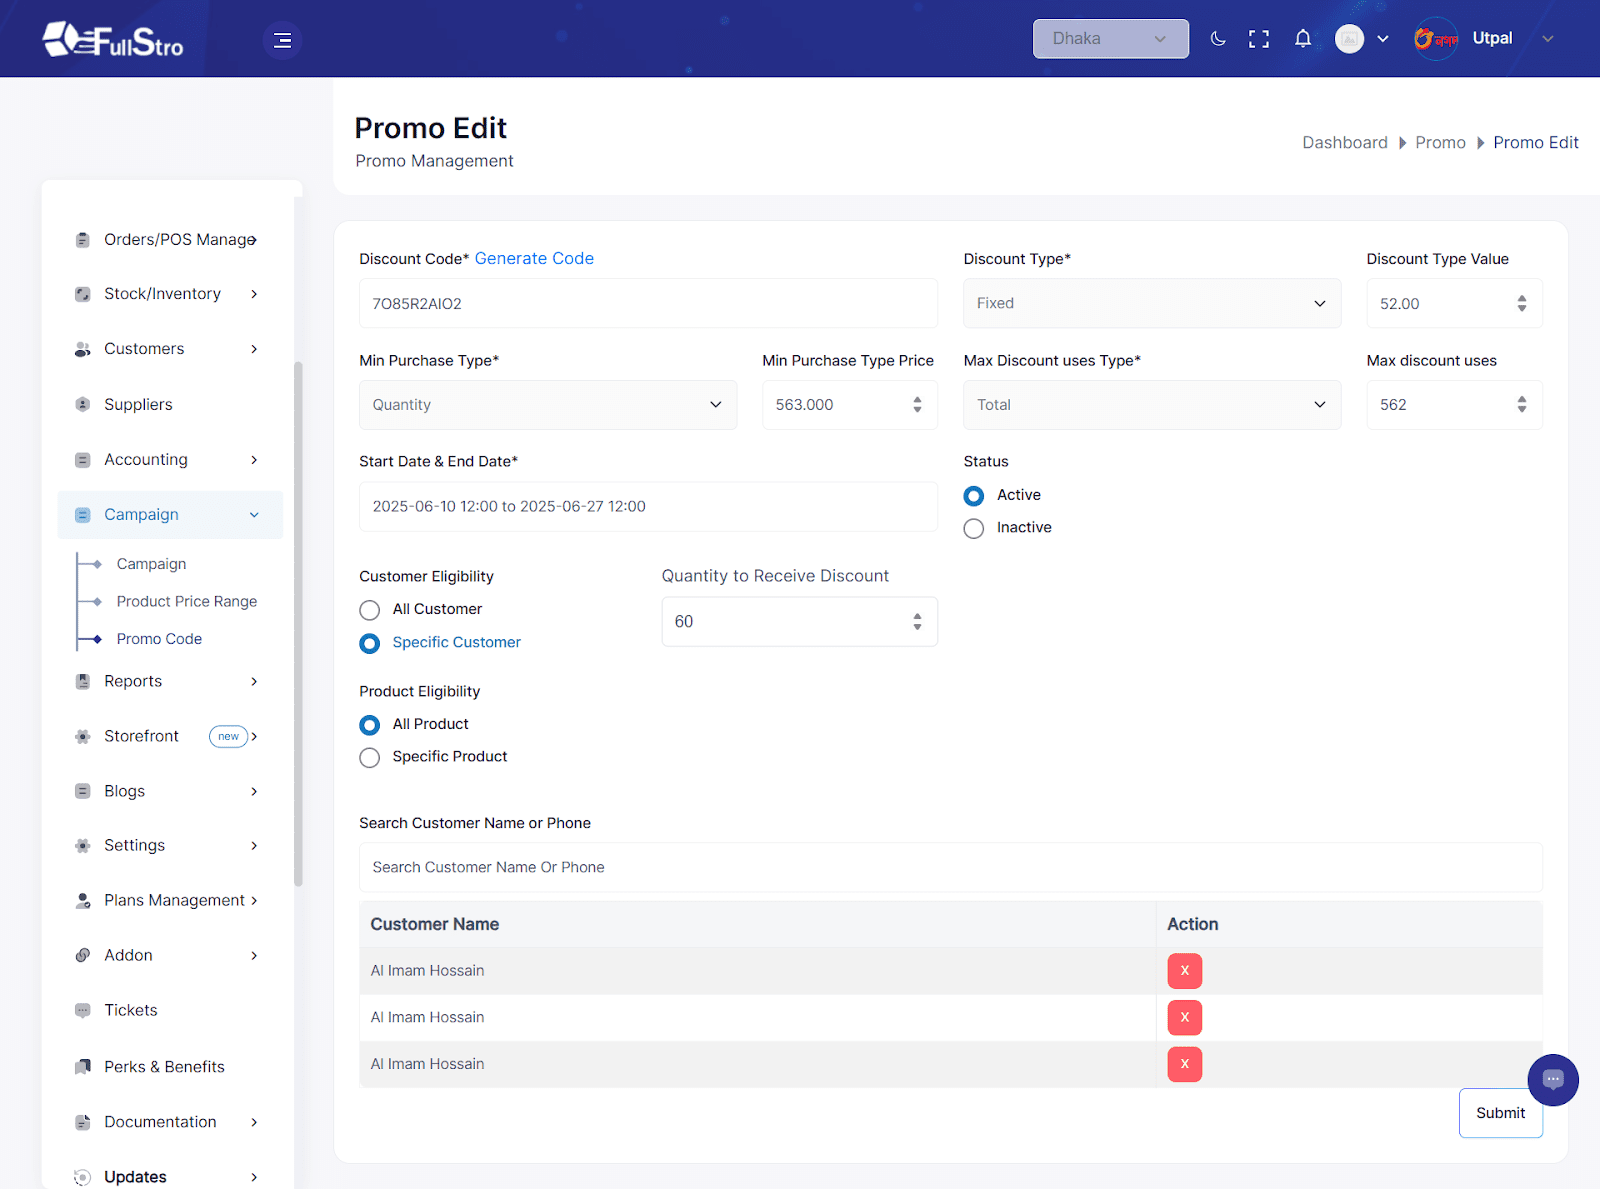This screenshot has width=1600, height=1189.
Task: Open notifications bell
Action: coord(1302,39)
